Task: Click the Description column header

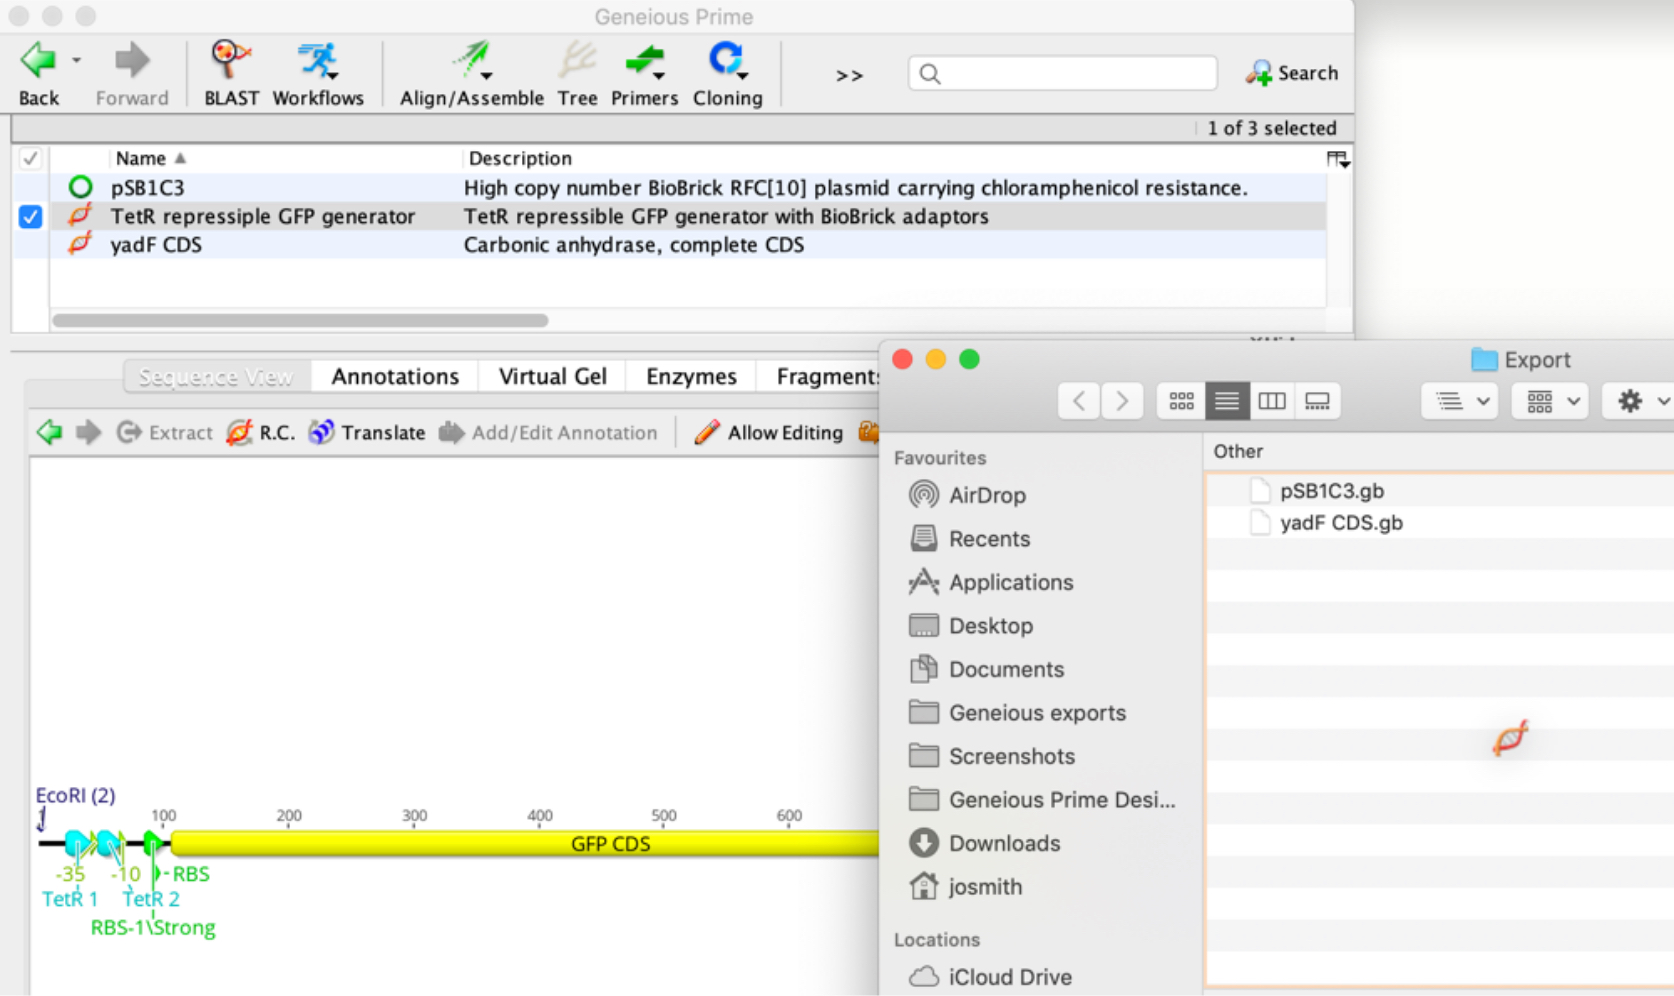Action: pos(520,158)
